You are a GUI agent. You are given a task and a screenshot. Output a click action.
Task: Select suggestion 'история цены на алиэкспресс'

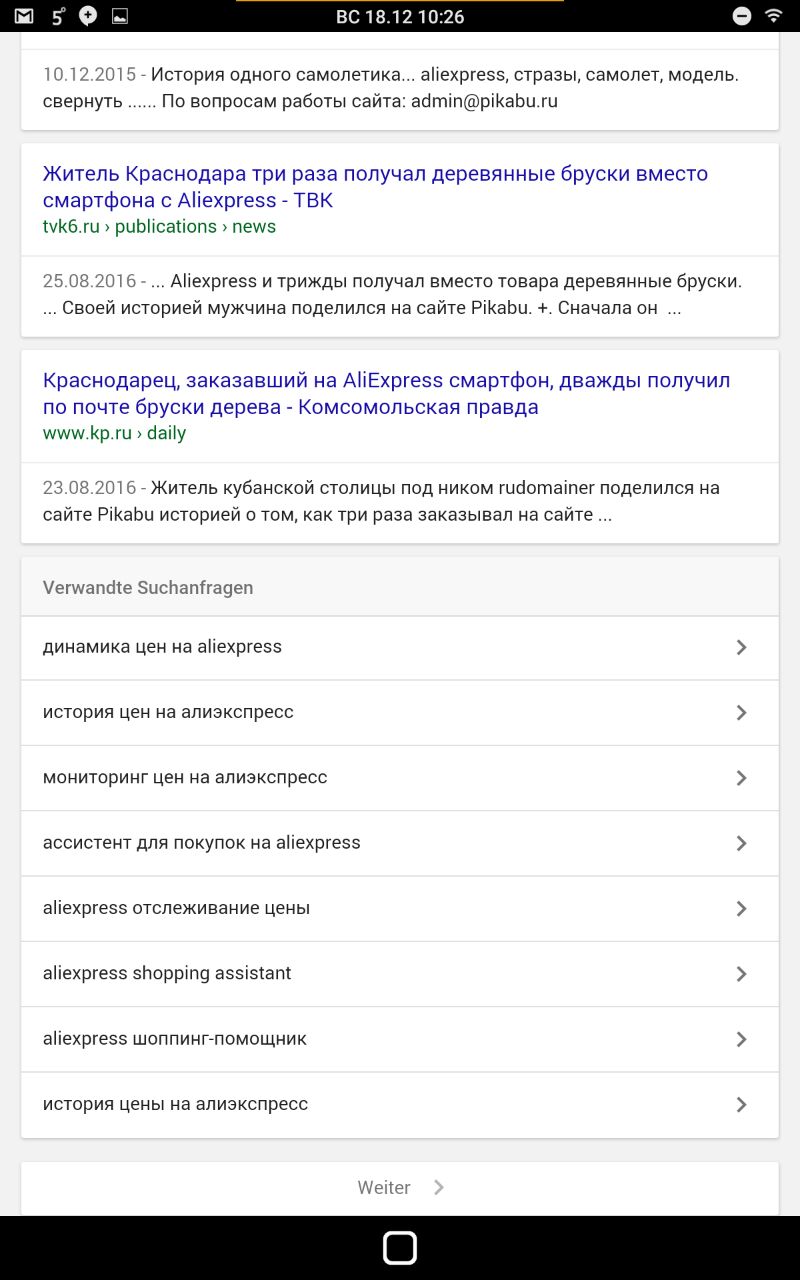pos(175,1104)
